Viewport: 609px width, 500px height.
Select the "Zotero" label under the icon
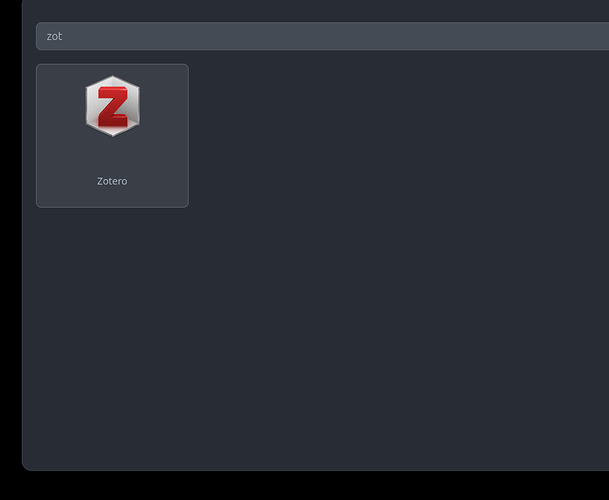pyautogui.click(x=112, y=181)
